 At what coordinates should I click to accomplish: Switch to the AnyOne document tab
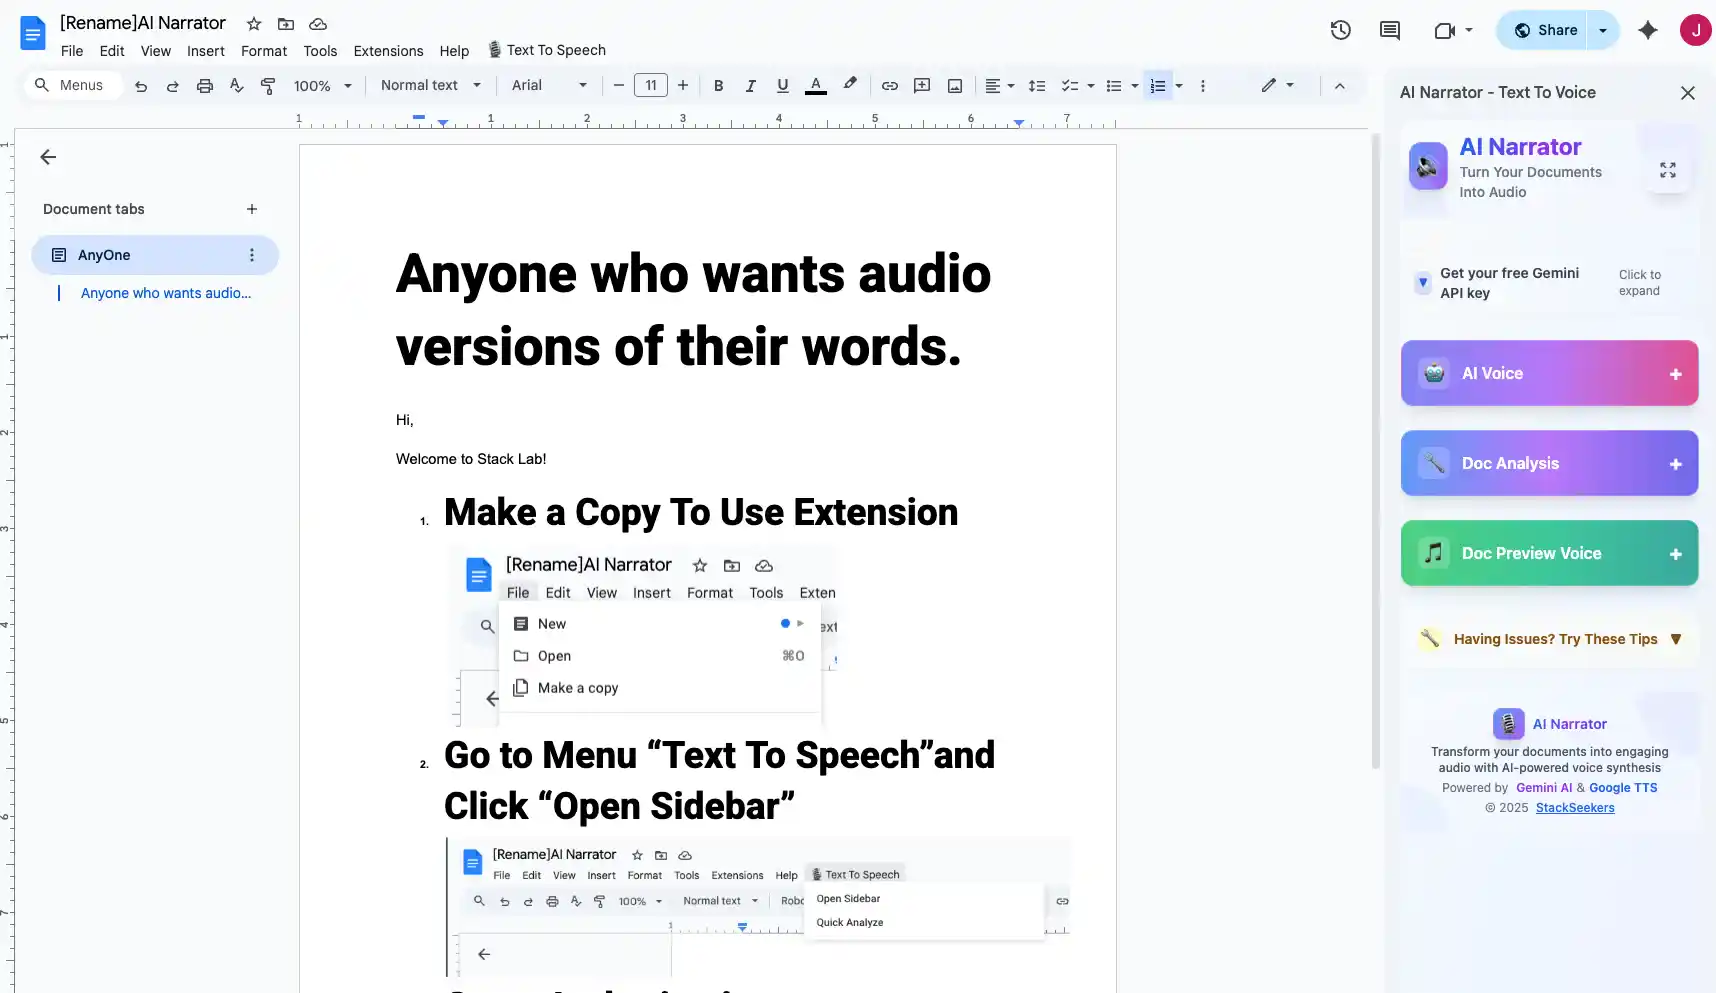point(103,255)
